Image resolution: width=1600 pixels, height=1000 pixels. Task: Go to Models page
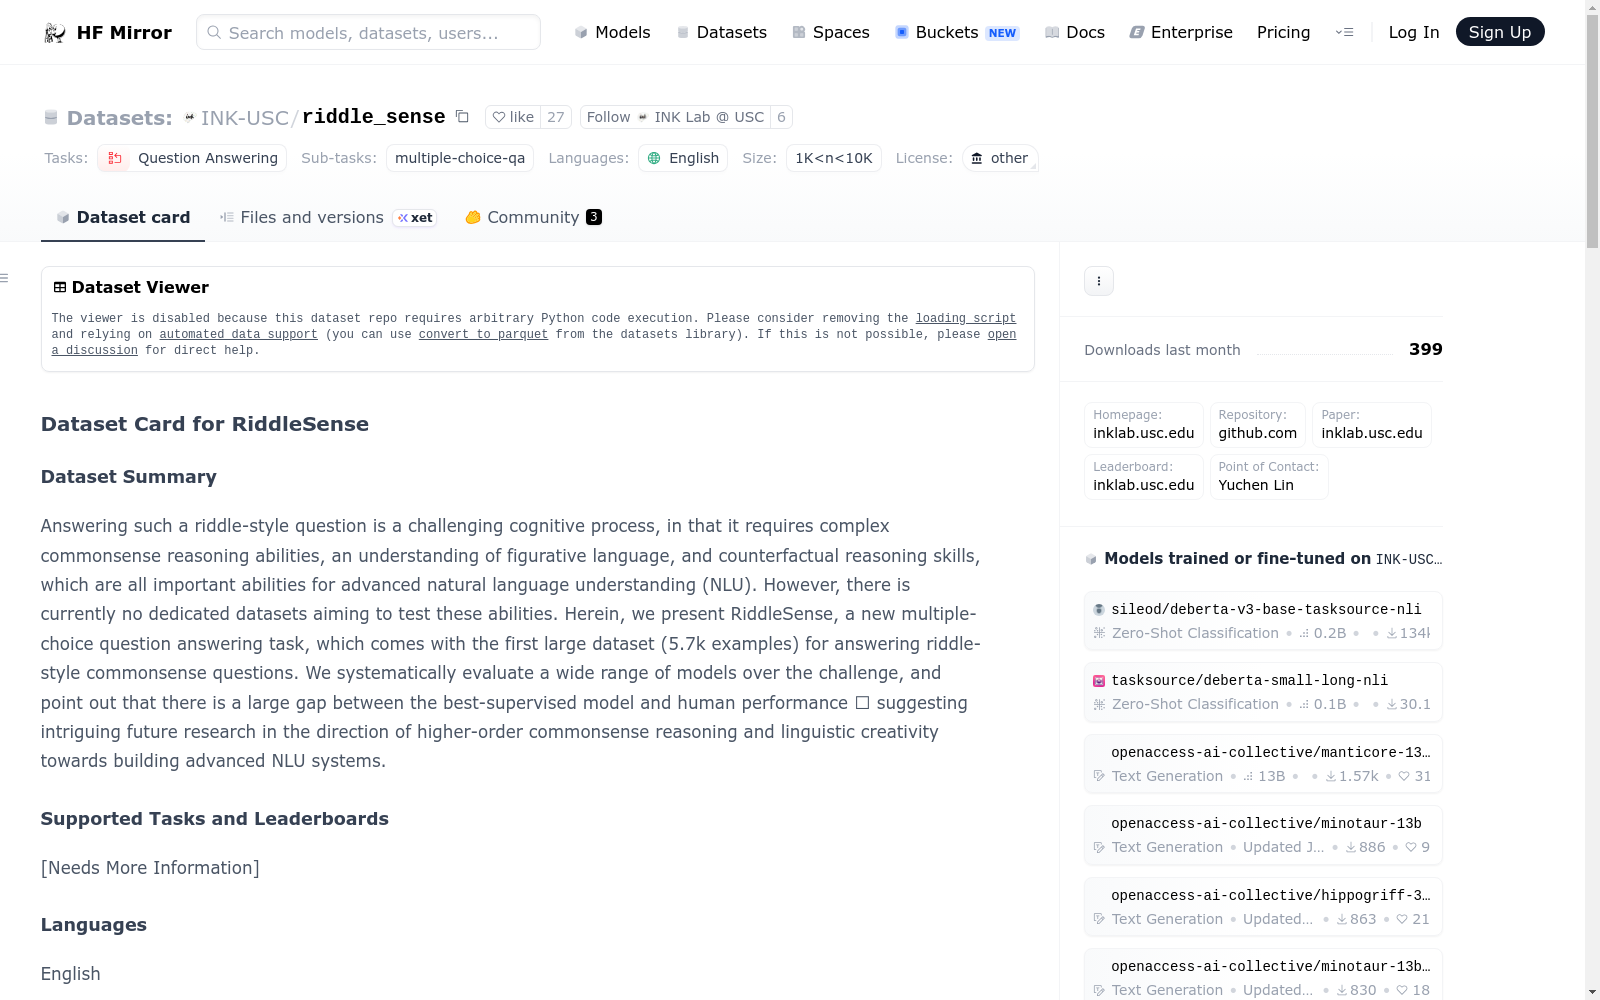(x=612, y=32)
